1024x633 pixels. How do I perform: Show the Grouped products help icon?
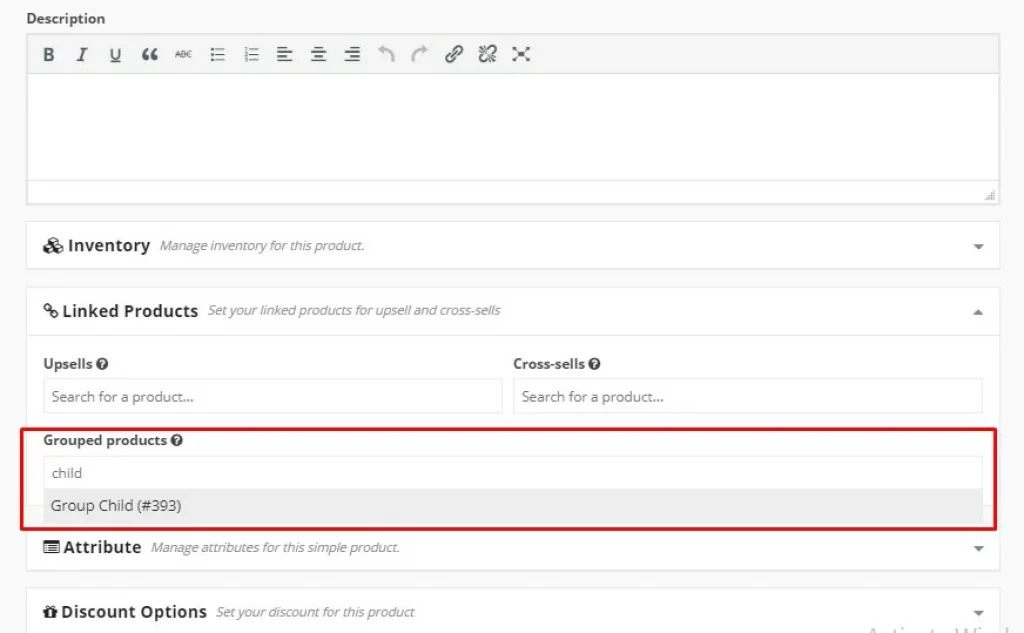pos(176,440)
